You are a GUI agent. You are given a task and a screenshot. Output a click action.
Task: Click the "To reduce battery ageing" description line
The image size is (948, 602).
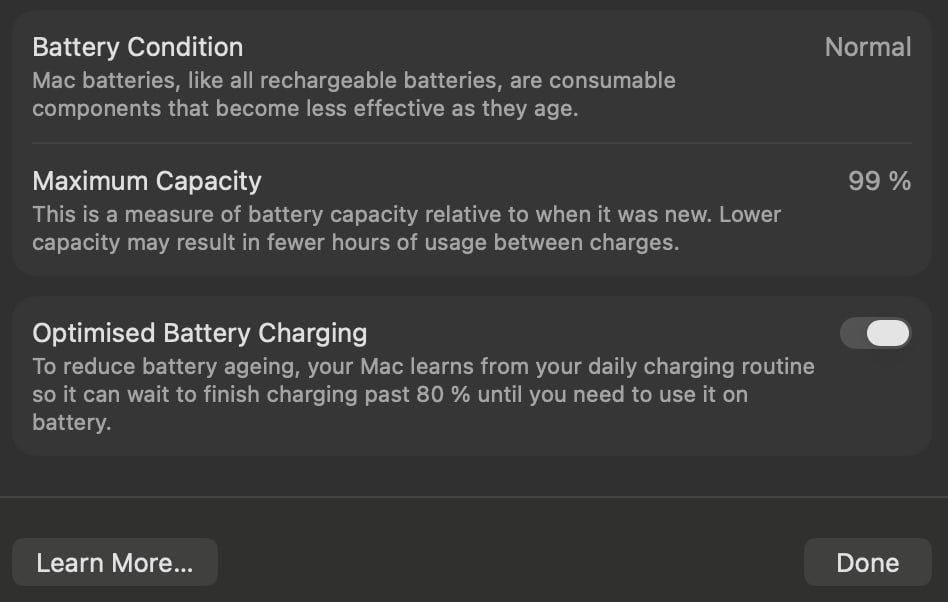(423, 366)
